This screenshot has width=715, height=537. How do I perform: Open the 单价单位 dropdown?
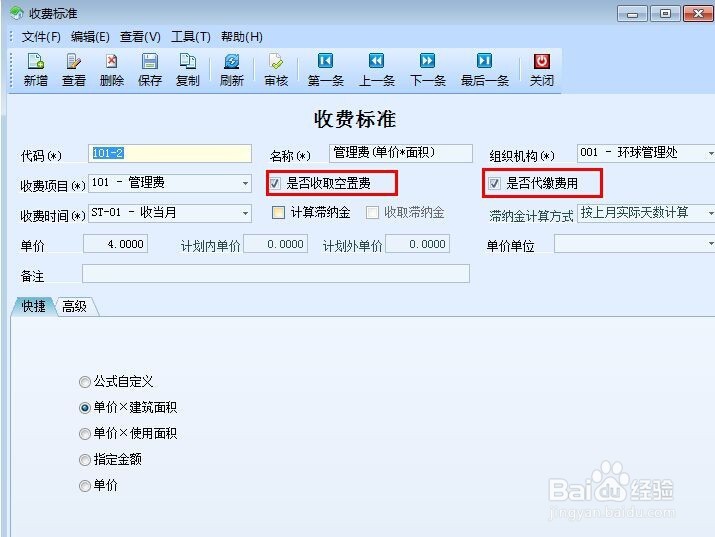710,243
